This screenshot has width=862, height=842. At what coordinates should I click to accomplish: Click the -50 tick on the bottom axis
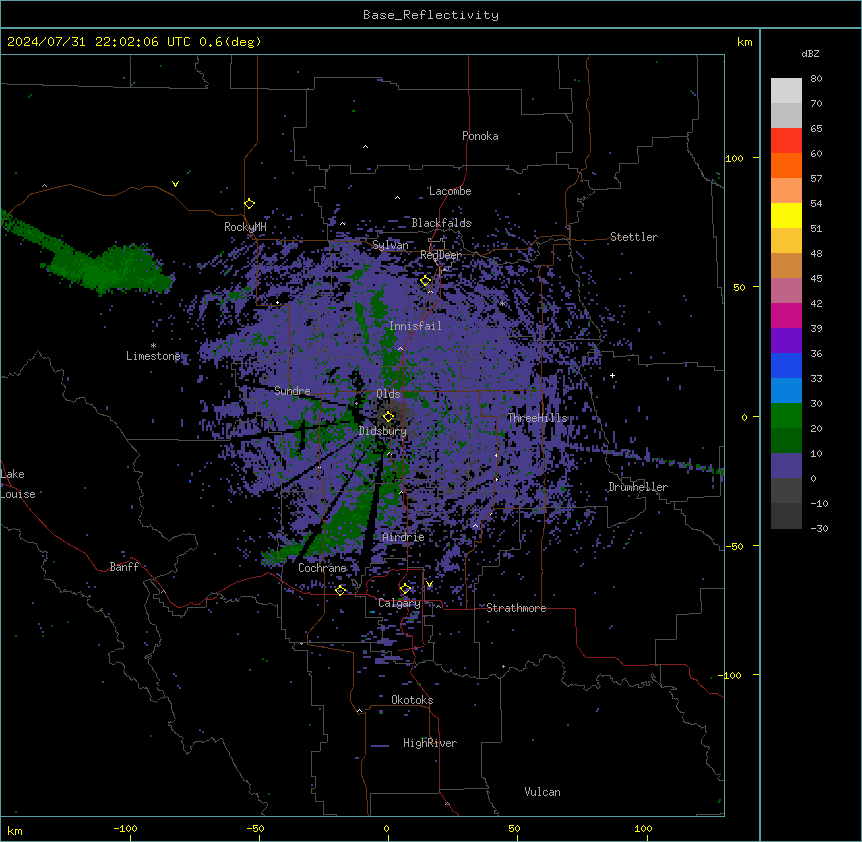click(x=255, y=829)
